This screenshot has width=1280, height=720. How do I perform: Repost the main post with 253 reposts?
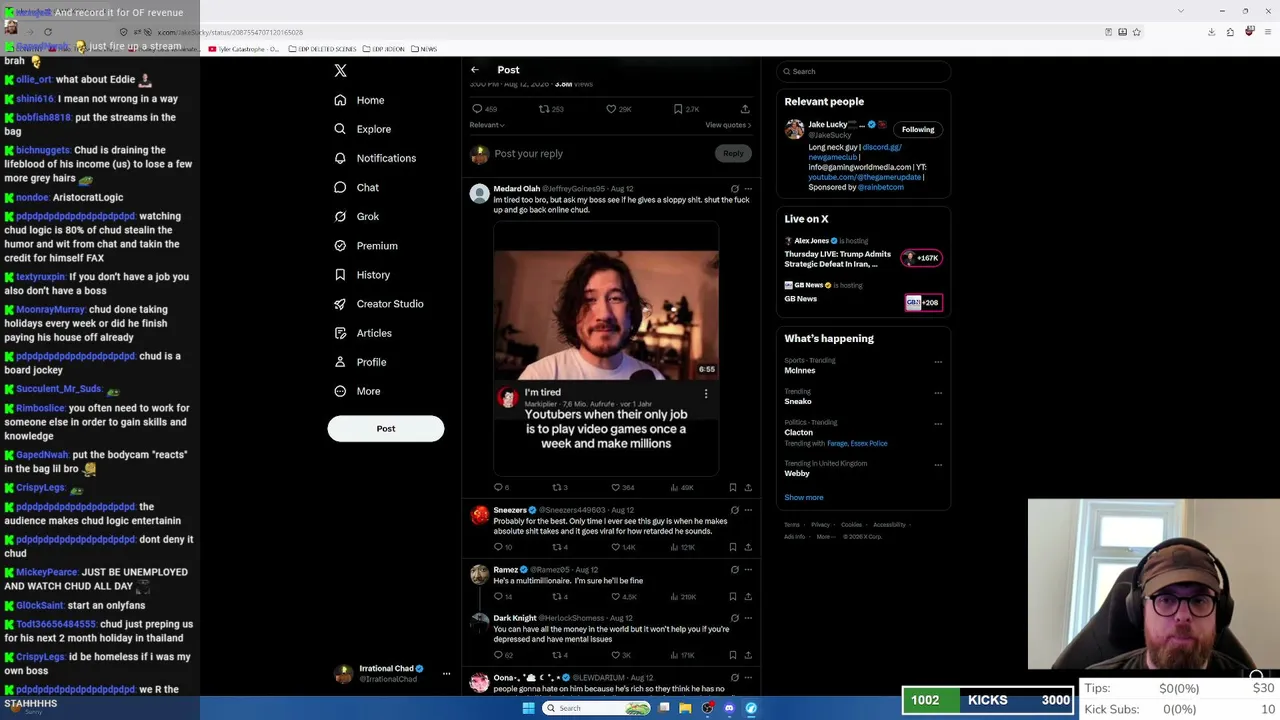[x=544, y=109]
